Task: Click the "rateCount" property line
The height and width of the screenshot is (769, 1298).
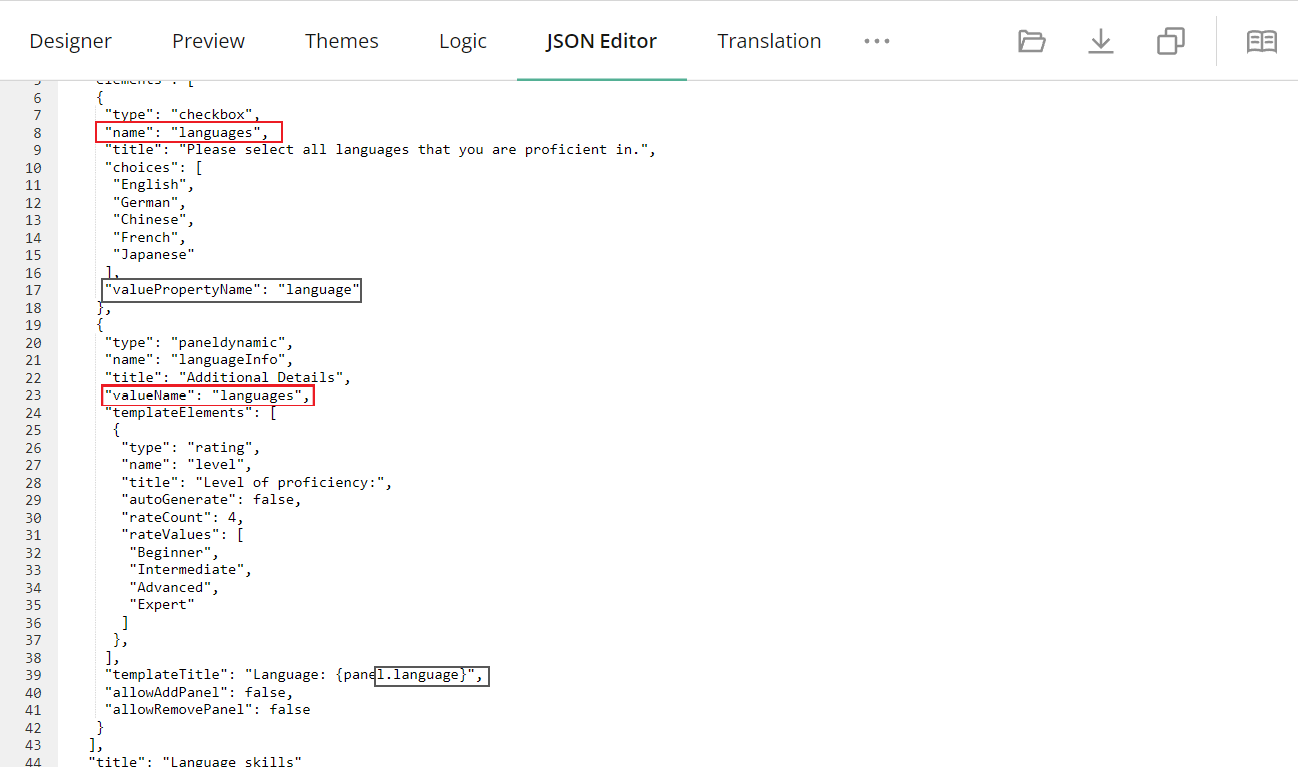Action: click(182, 517)
